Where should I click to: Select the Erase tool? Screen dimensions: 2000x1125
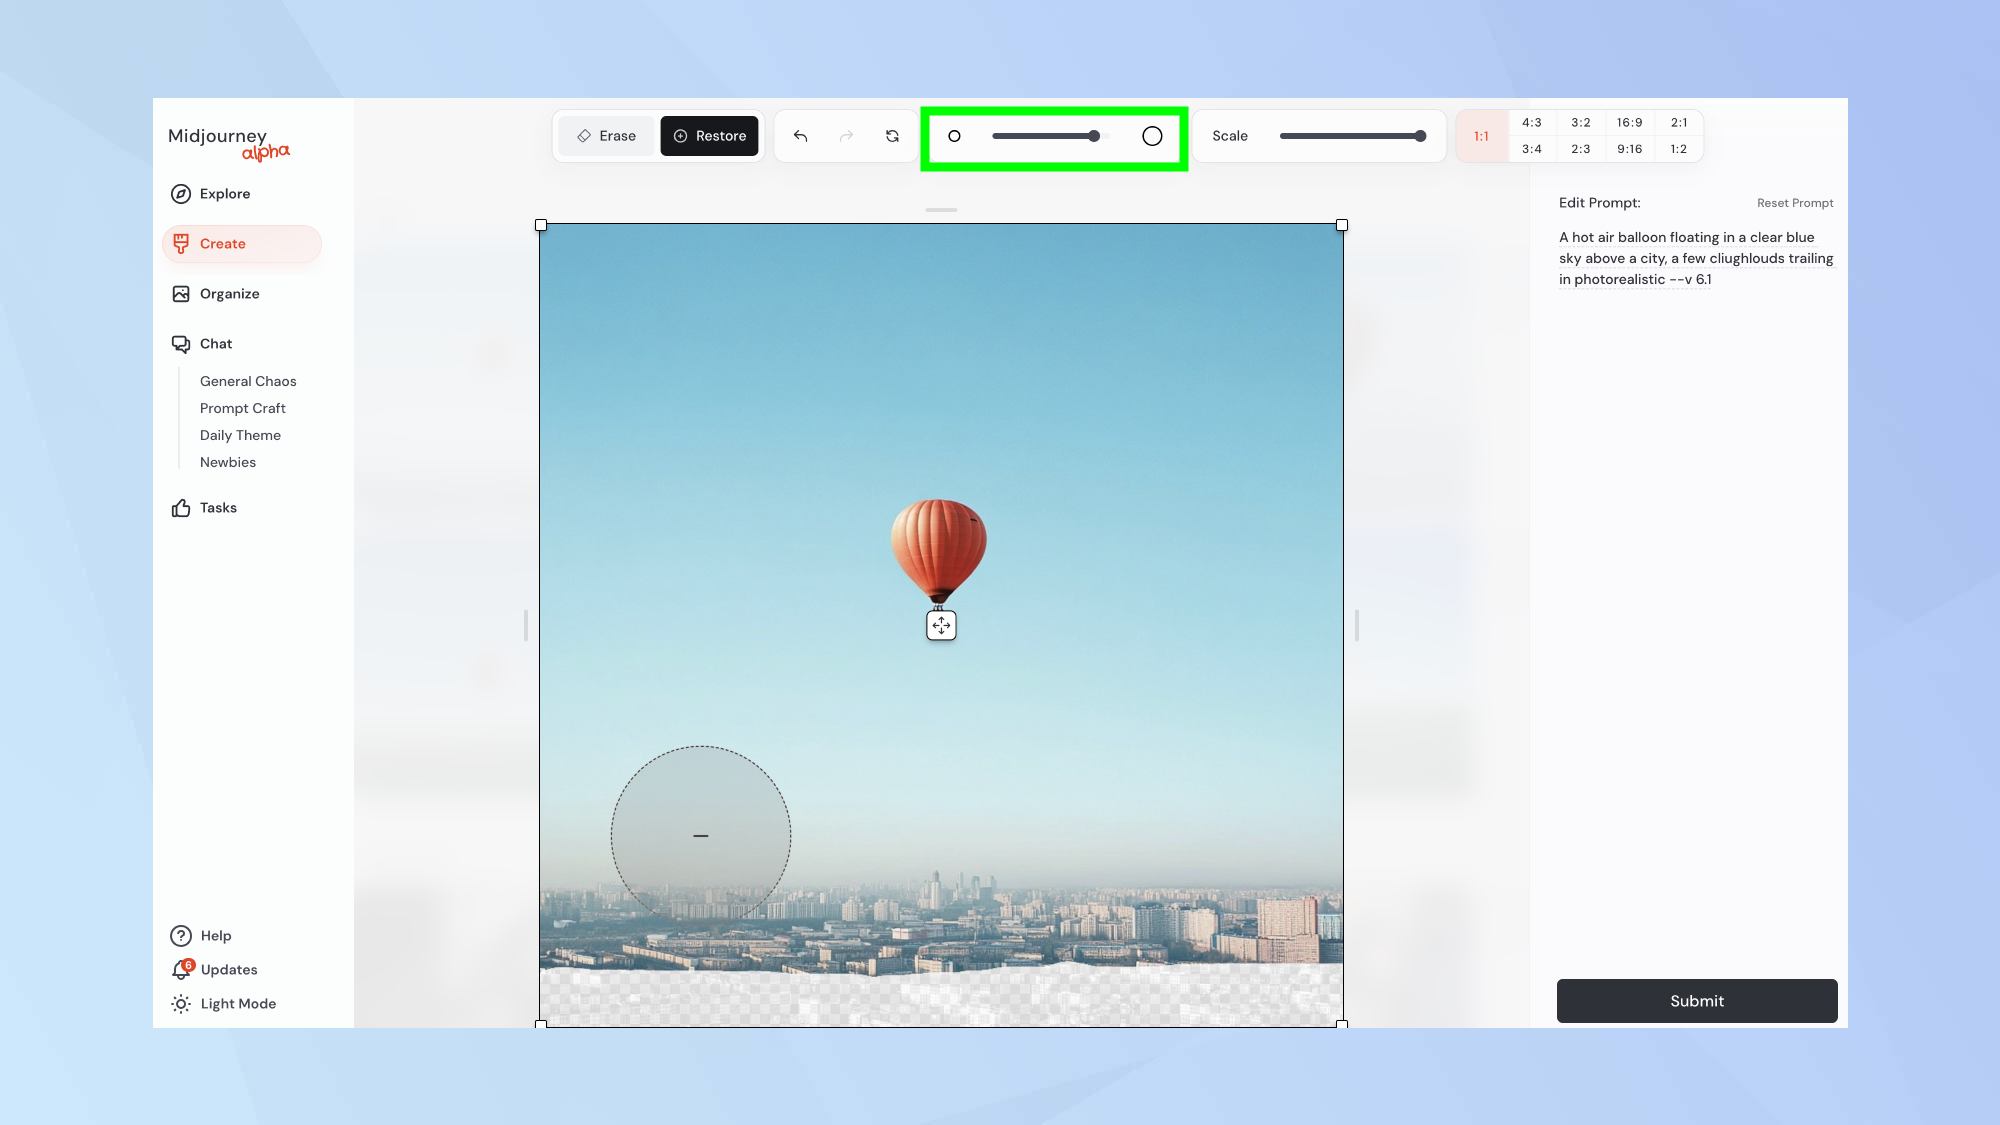(x=606, y=135)
